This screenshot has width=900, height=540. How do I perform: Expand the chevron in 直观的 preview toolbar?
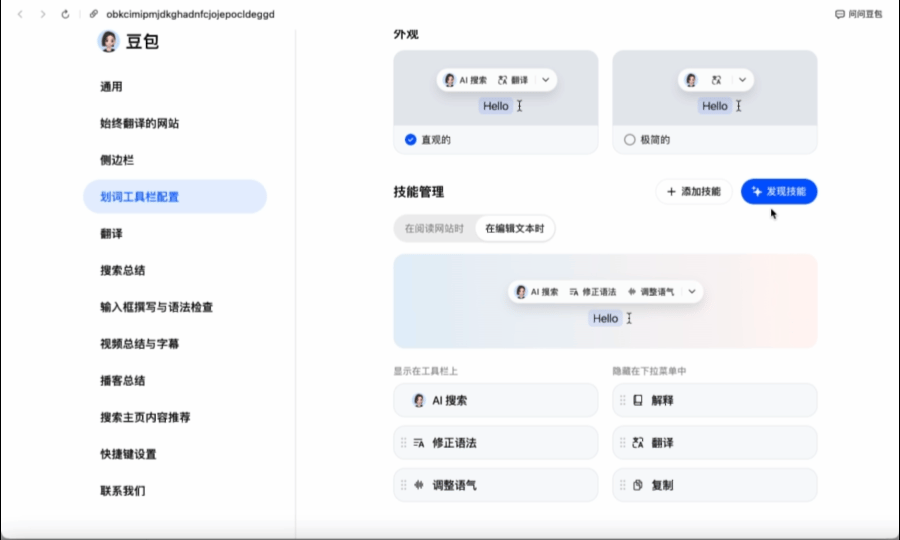[546, 80]
